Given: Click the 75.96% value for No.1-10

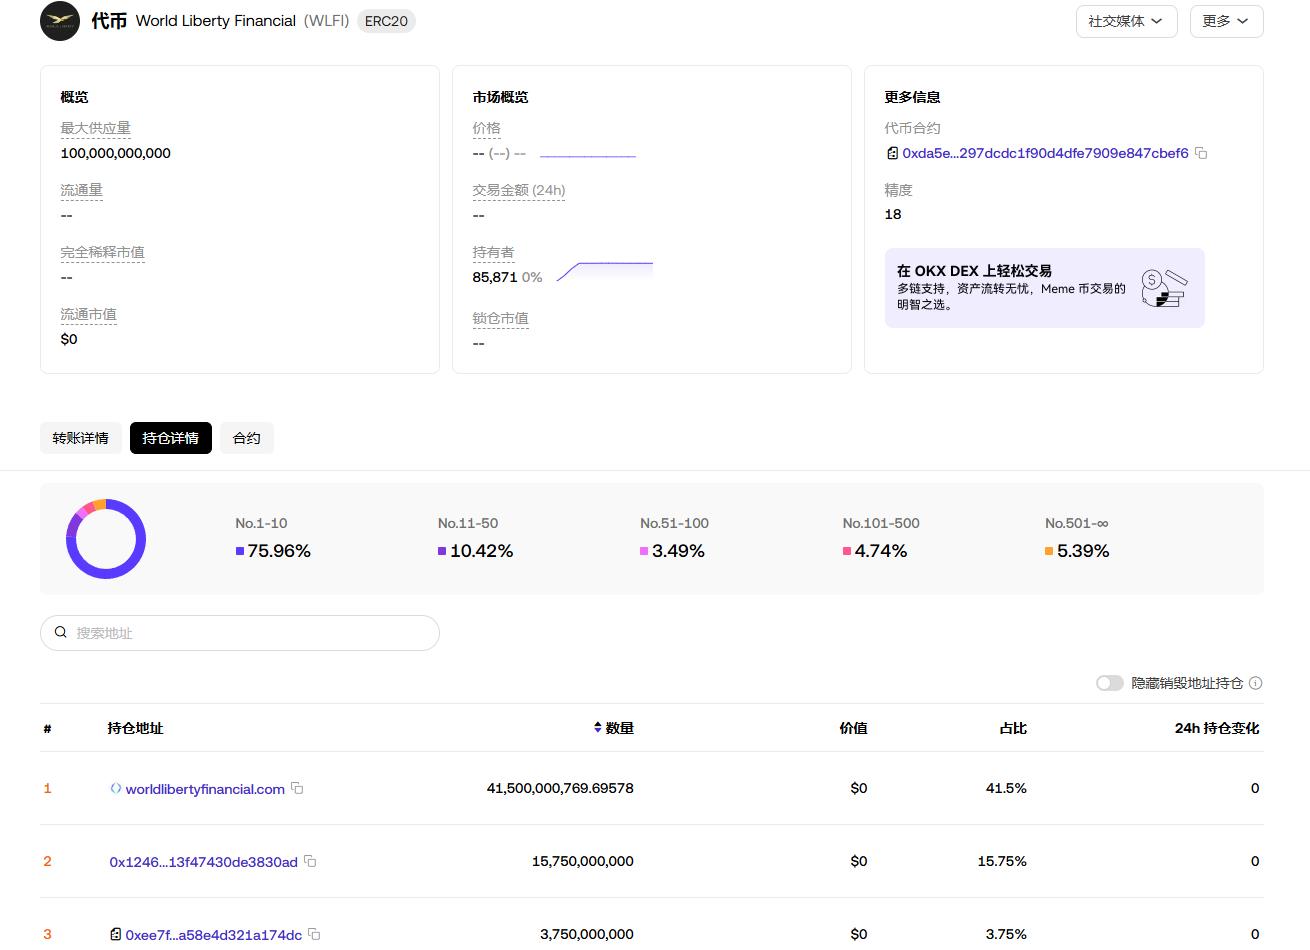Looking at the screenshot, I should pyautogui.click(x=279, y=551).
